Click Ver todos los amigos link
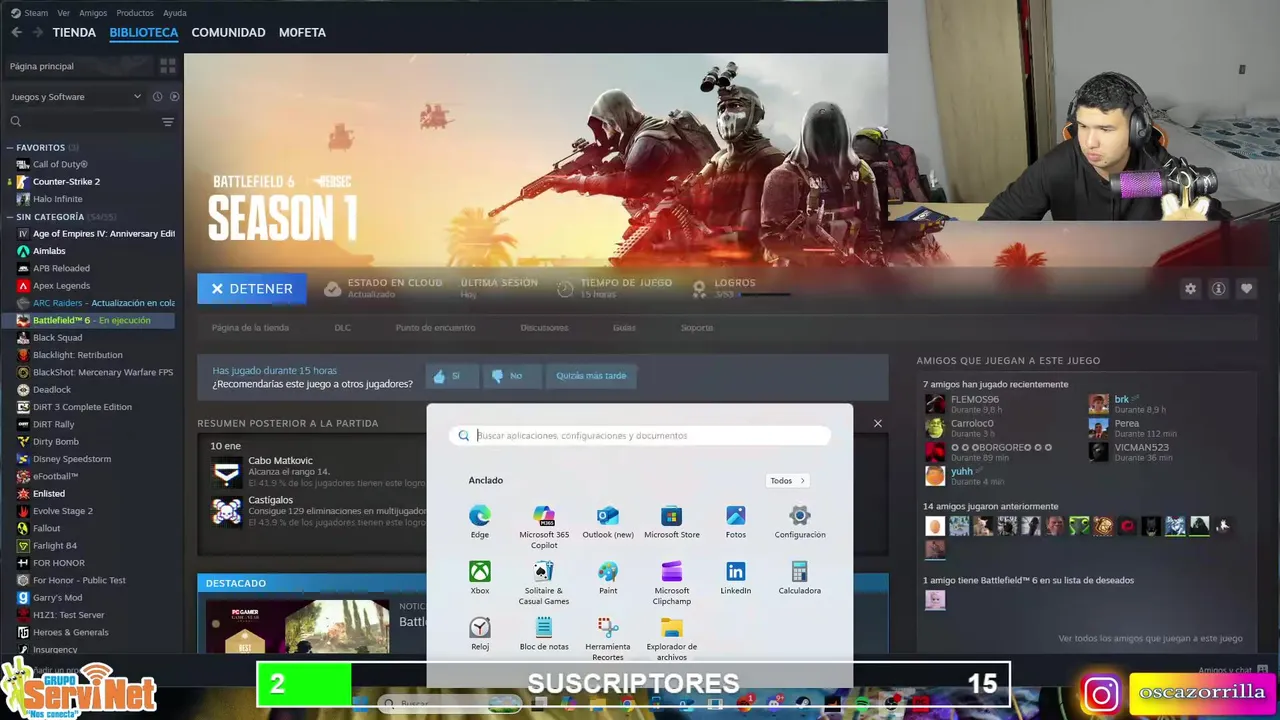The height and width of the screenshot is (720, 1280). point(1150,638)
